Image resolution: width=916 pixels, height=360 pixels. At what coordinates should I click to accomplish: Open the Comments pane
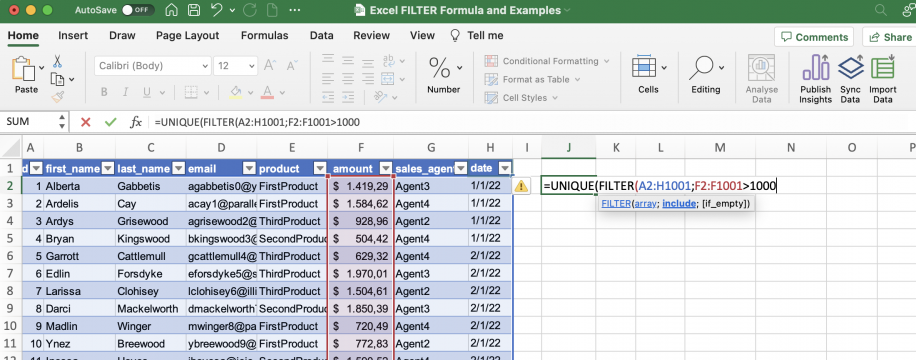pyautogui.click(x=814, y=37)
